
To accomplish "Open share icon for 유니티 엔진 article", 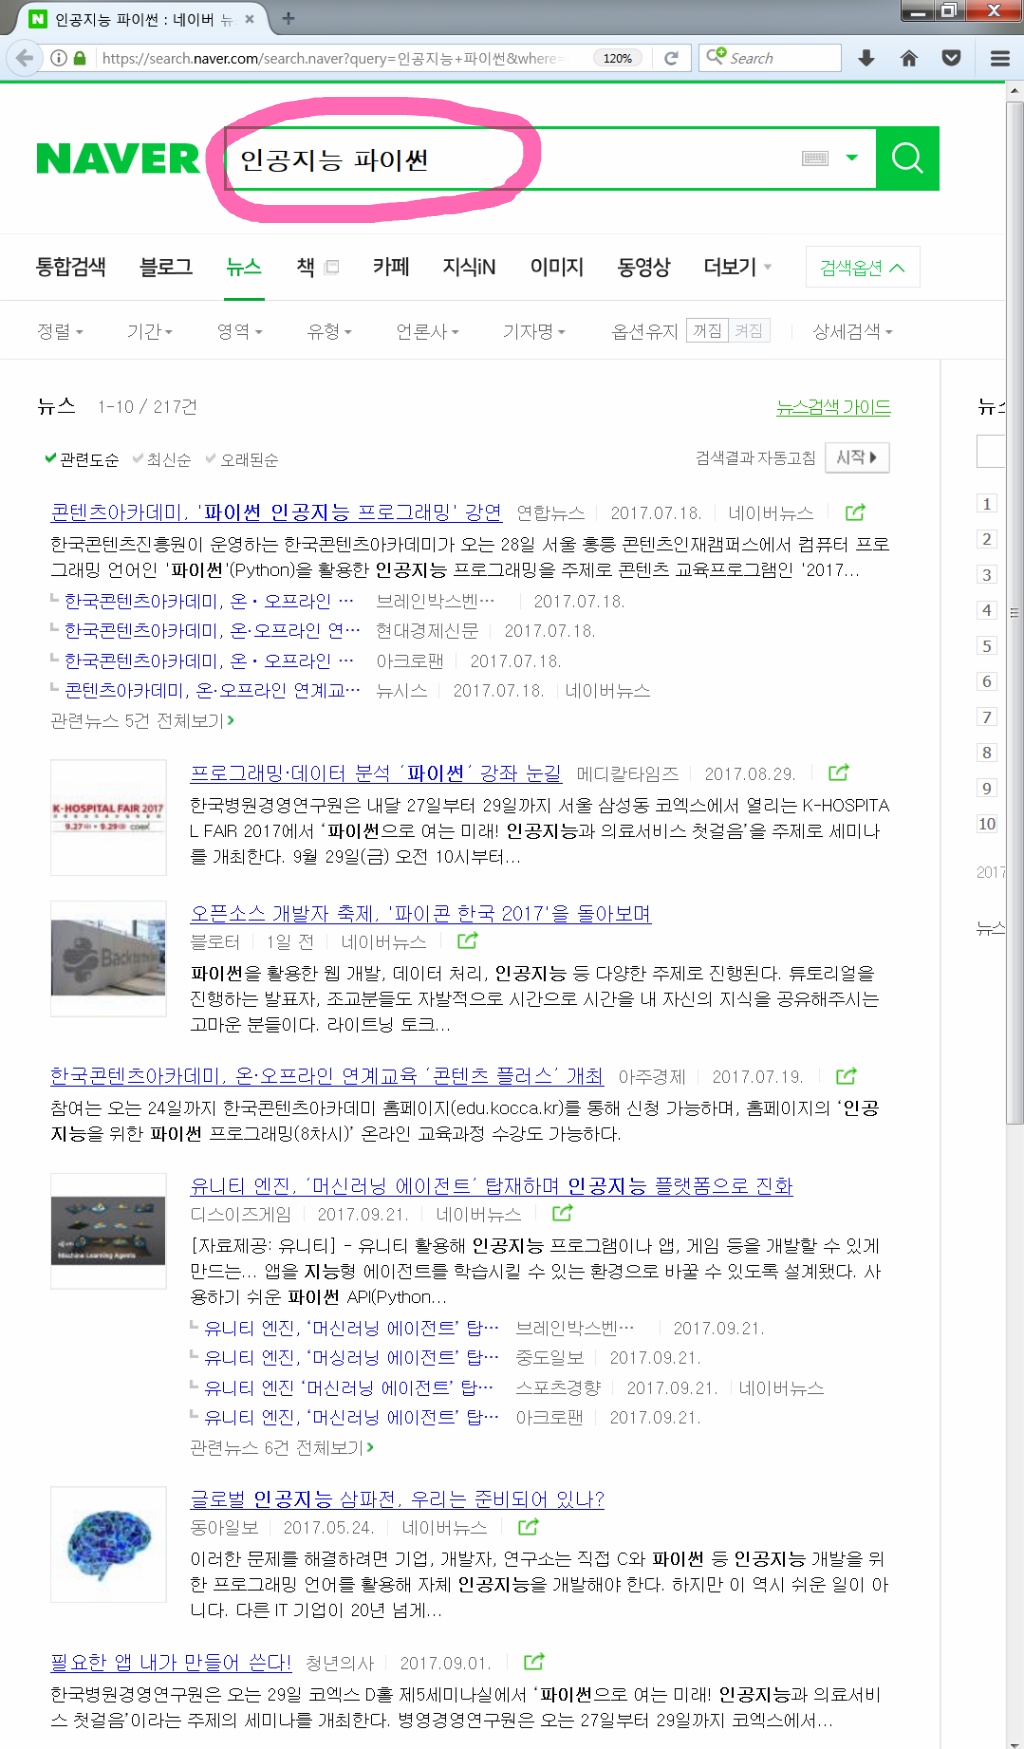I will pyautogui.click(x=563, y=1212).
